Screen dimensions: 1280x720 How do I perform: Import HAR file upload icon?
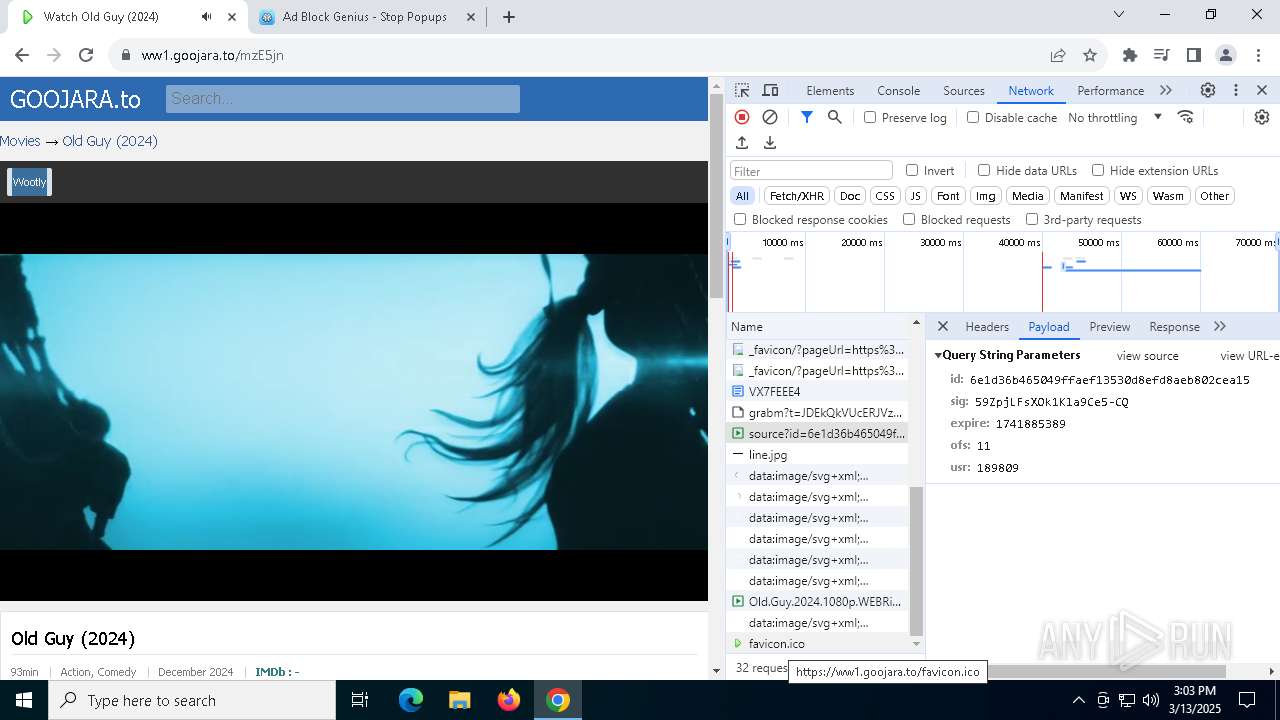tap(742, 143)
